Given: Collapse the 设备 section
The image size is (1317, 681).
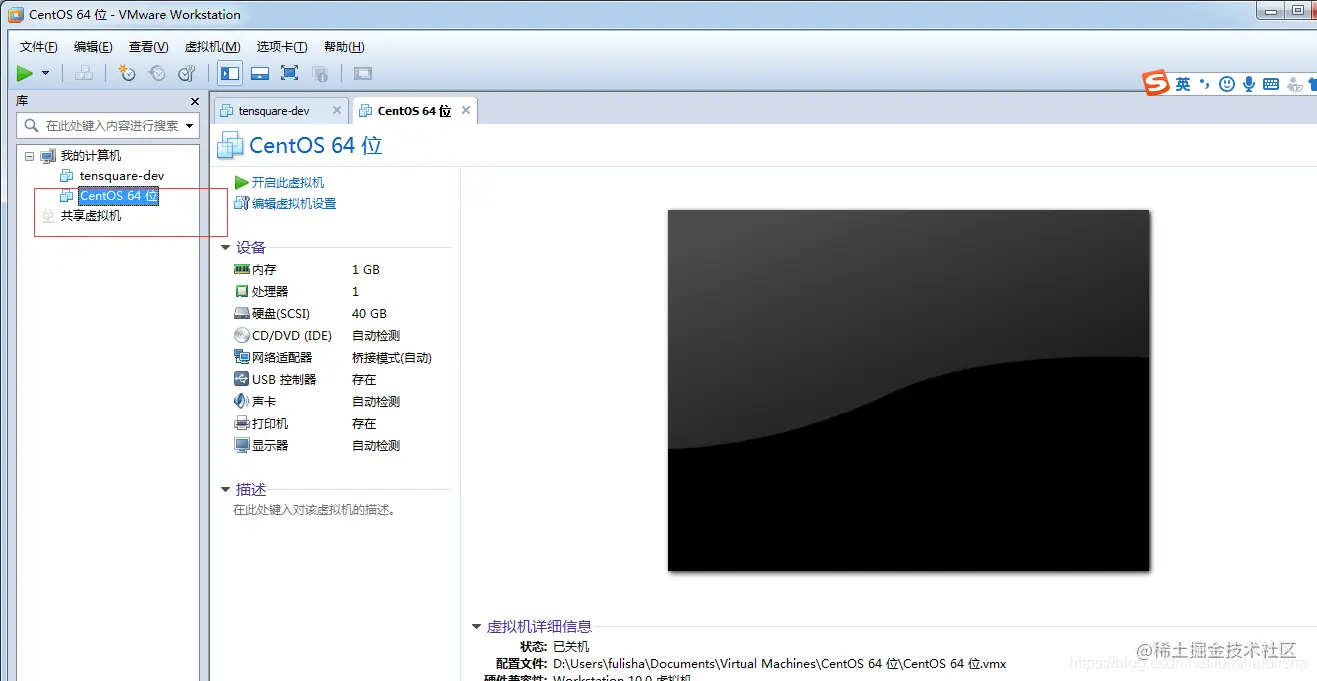Looking at the screenshot, I should pos(226,247).
